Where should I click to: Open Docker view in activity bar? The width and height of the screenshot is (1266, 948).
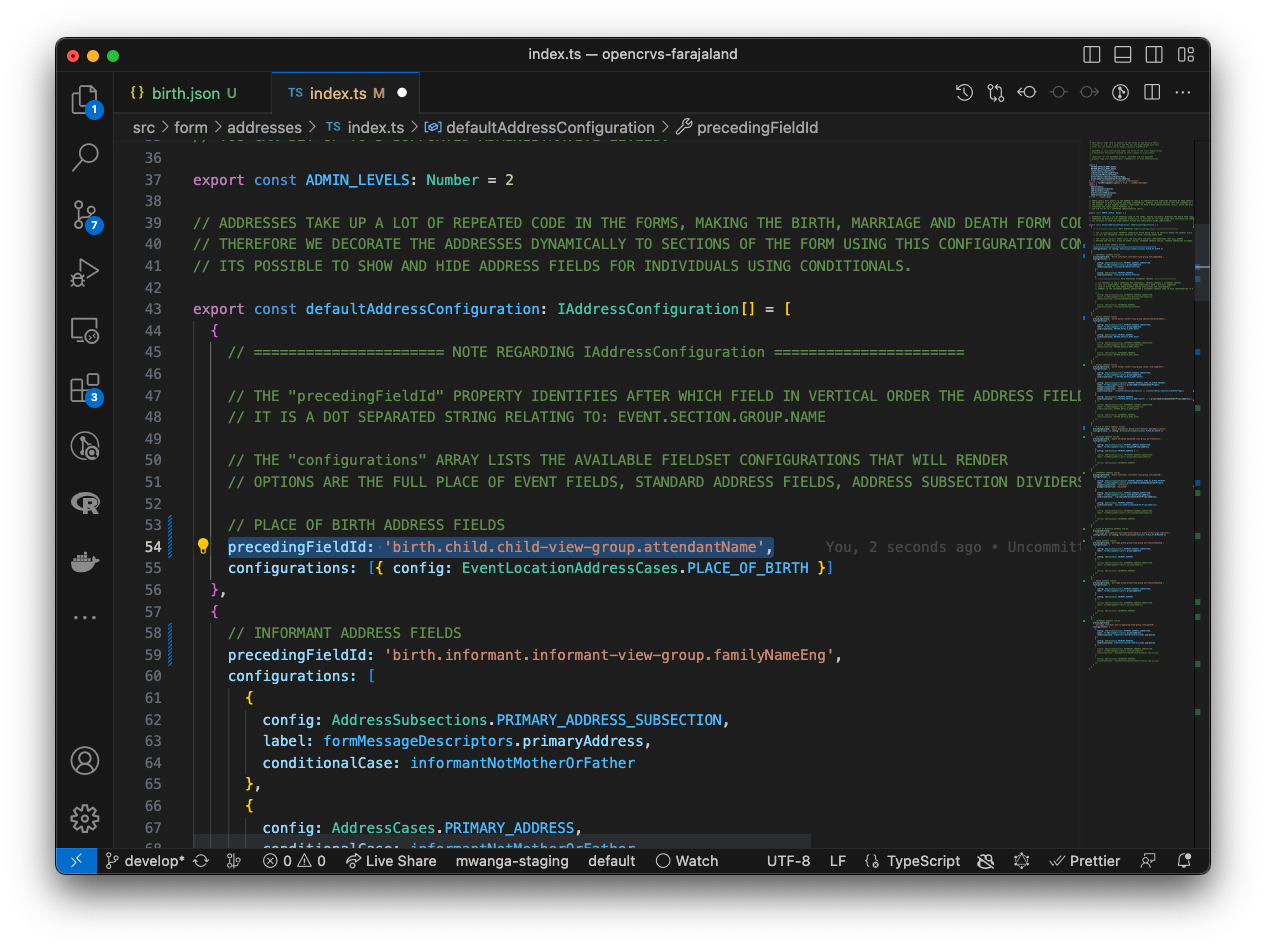tap(85, 561)
